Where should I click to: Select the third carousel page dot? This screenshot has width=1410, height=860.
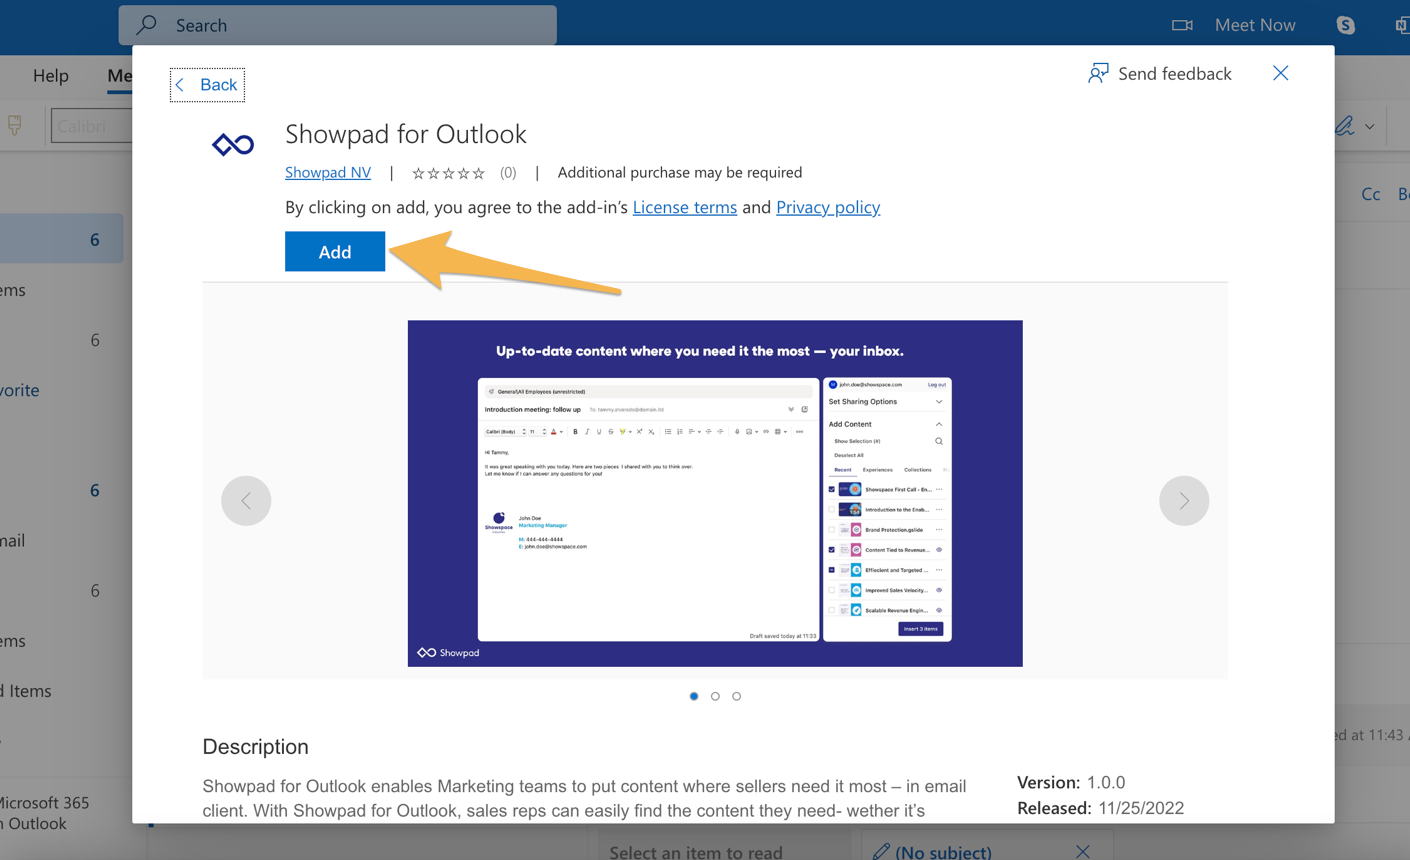737,696
